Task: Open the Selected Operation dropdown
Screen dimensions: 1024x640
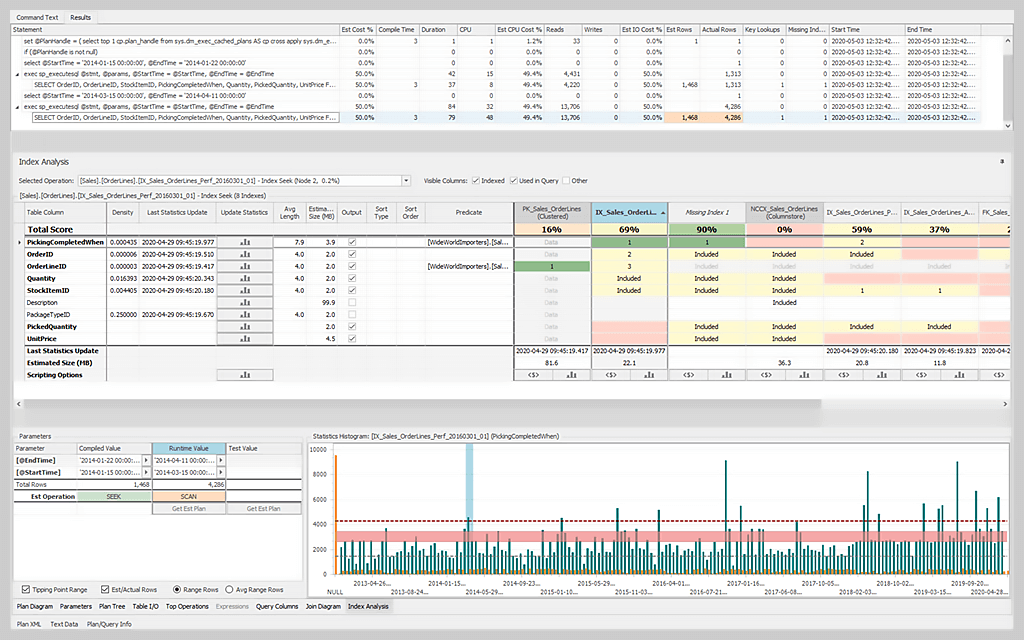Action: click(x=406, y=181)
